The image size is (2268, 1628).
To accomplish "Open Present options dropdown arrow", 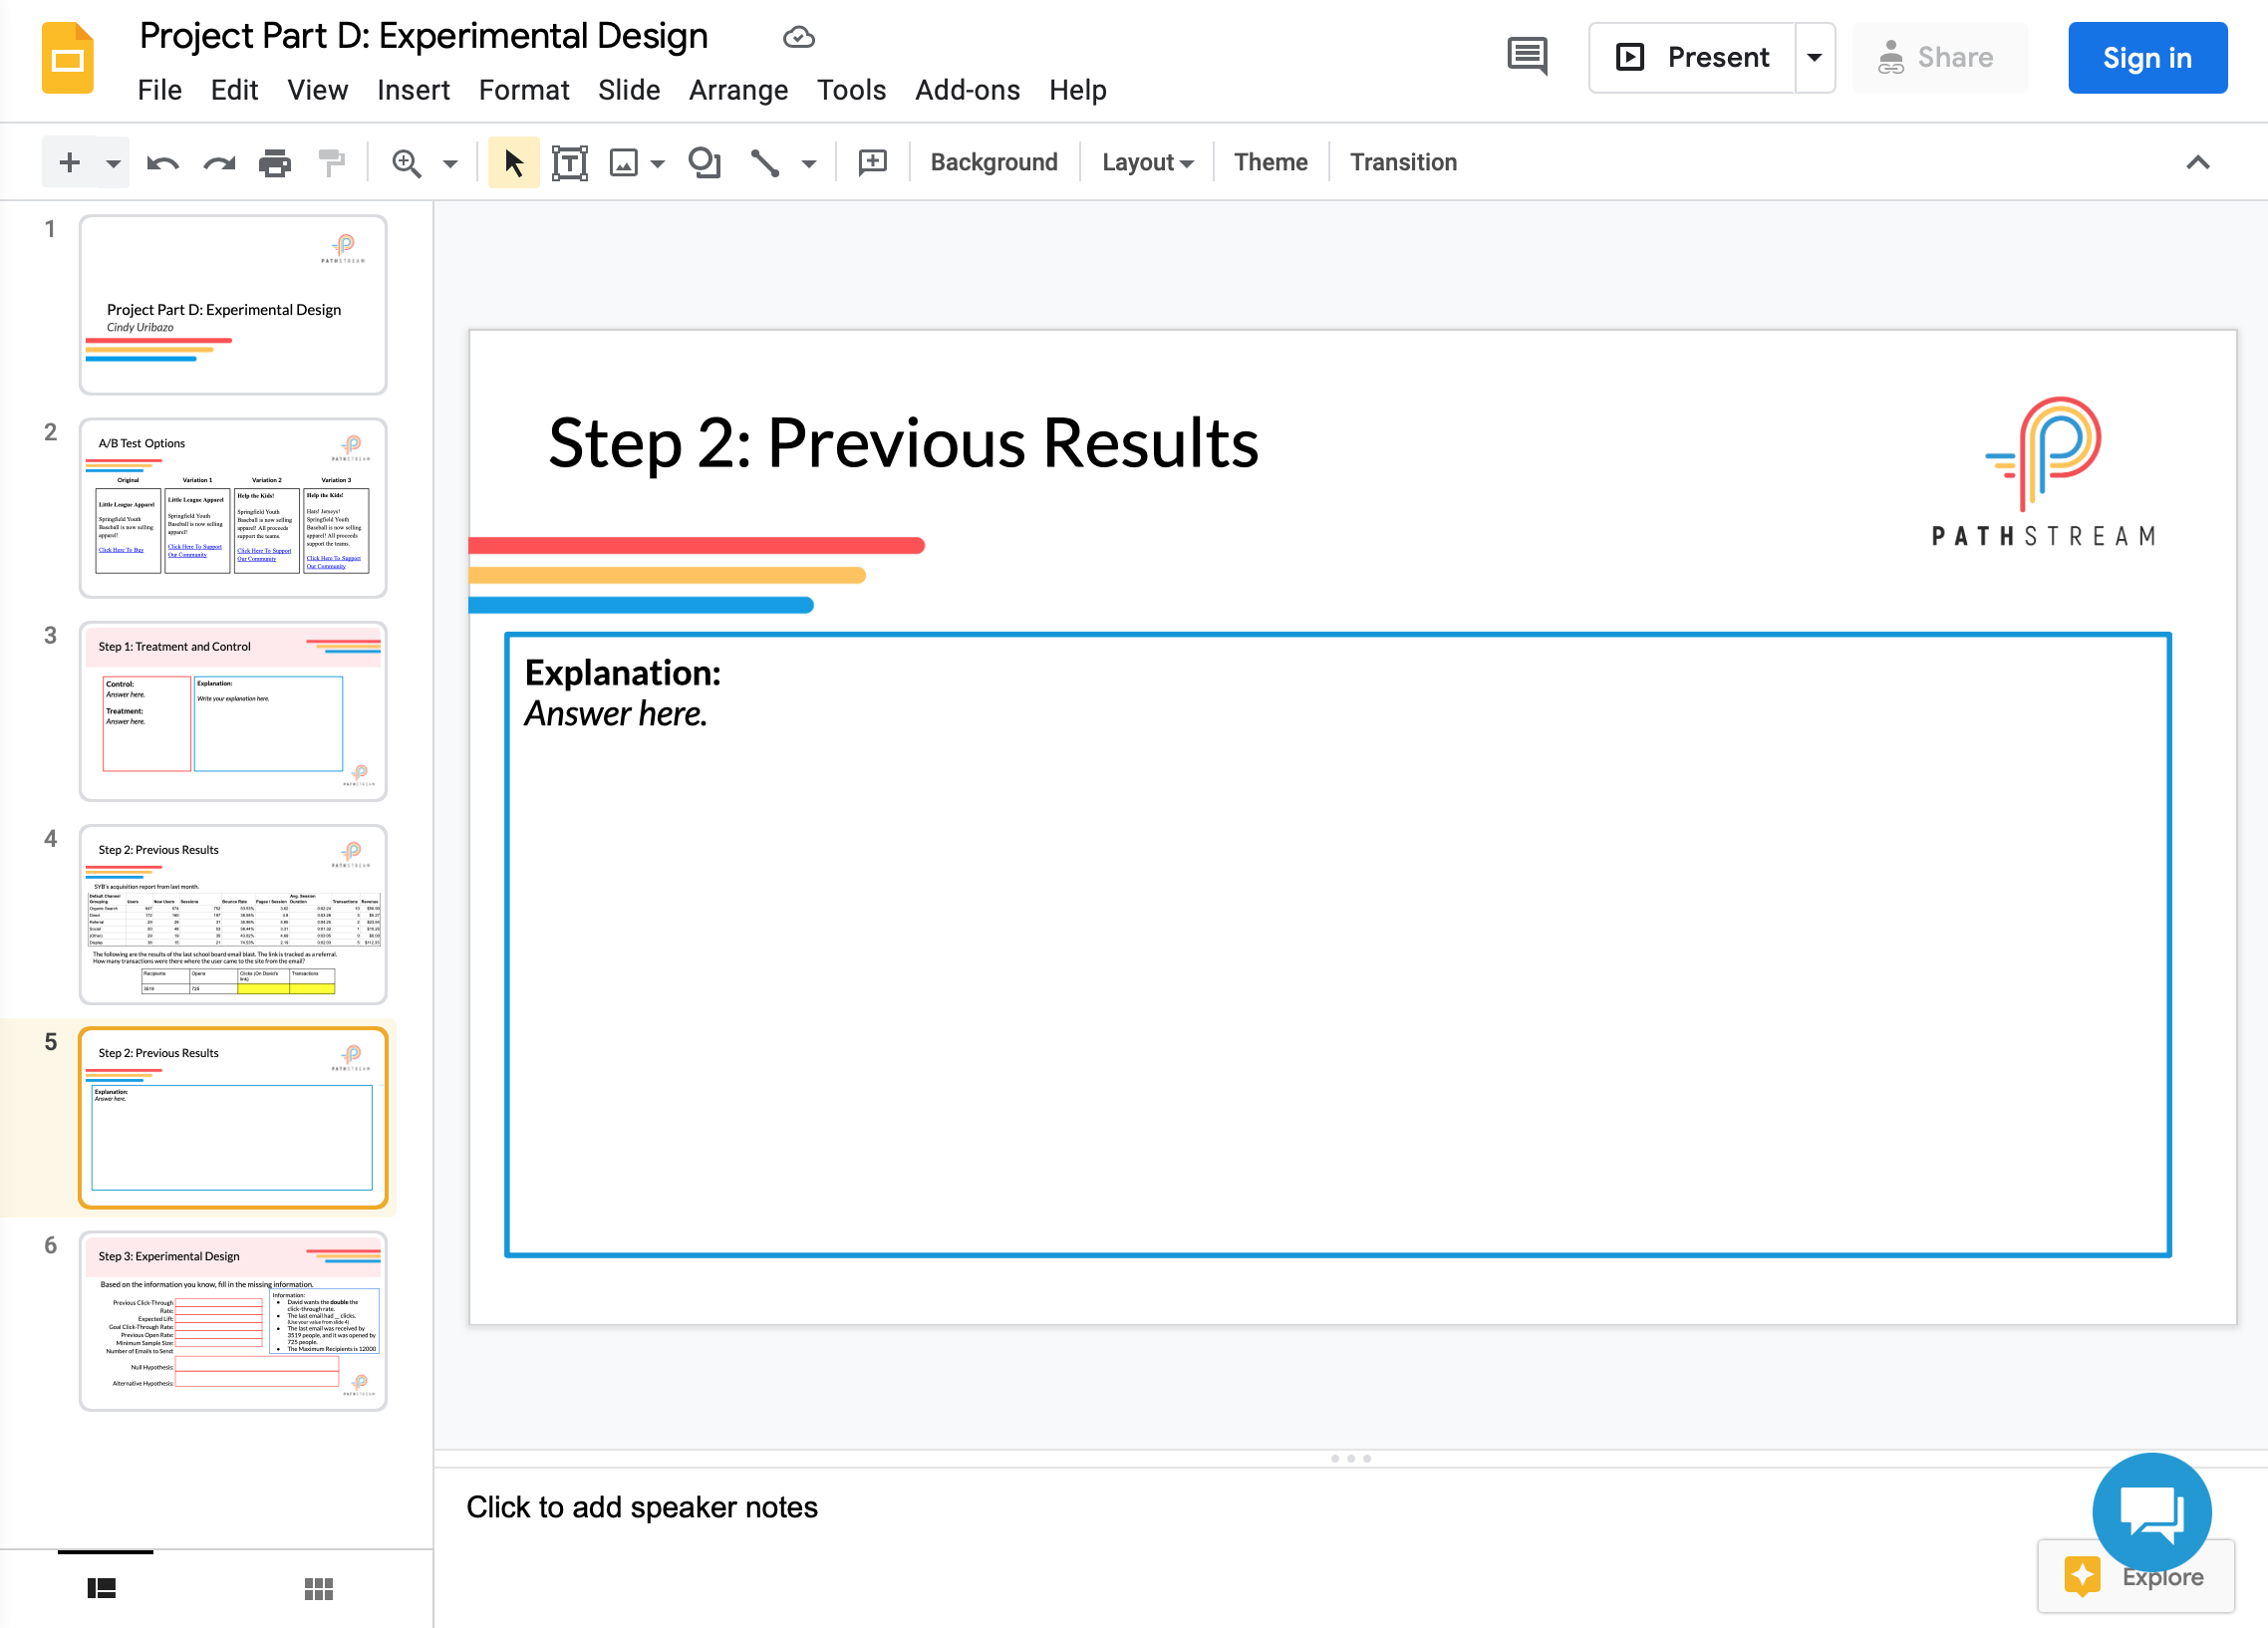I will [1814, 57].
